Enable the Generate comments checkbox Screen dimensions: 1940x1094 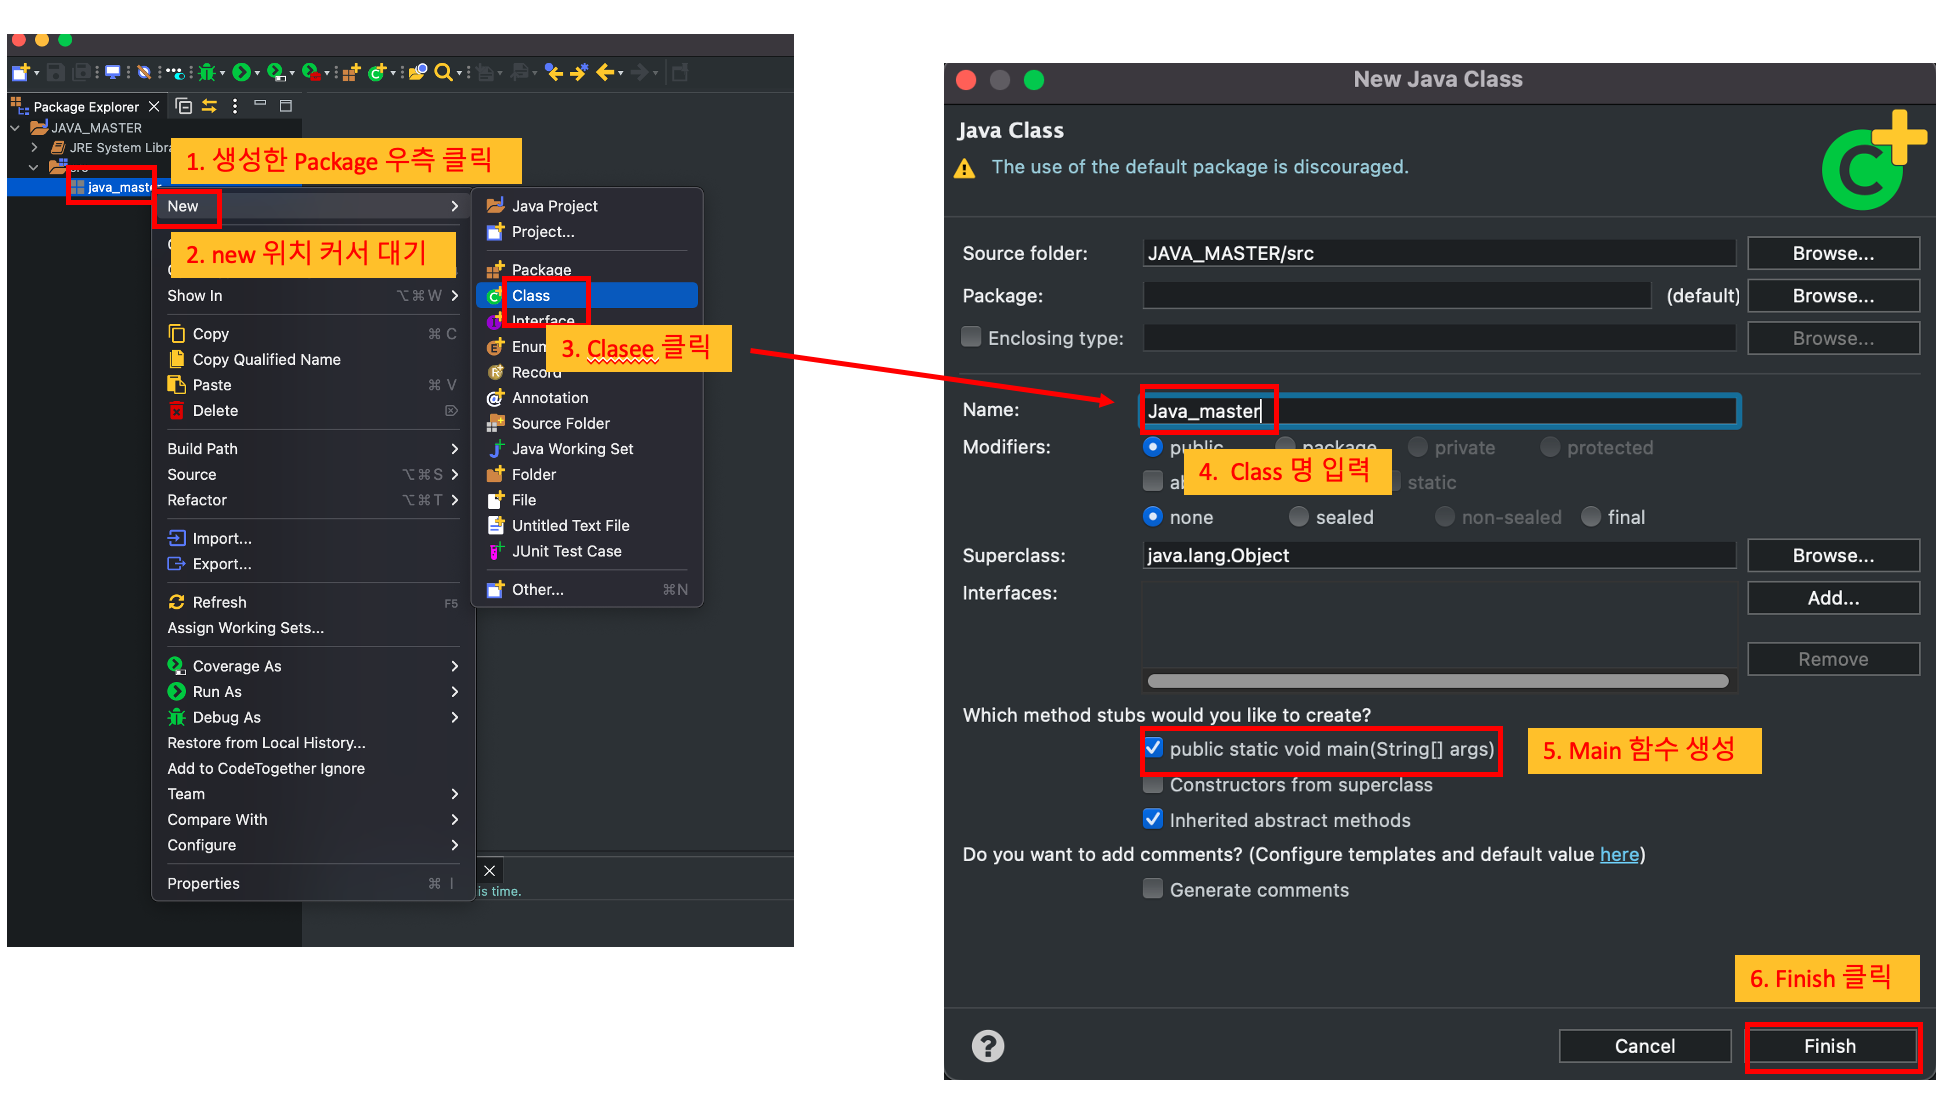pyautogui.click(x=1153, y=889)
